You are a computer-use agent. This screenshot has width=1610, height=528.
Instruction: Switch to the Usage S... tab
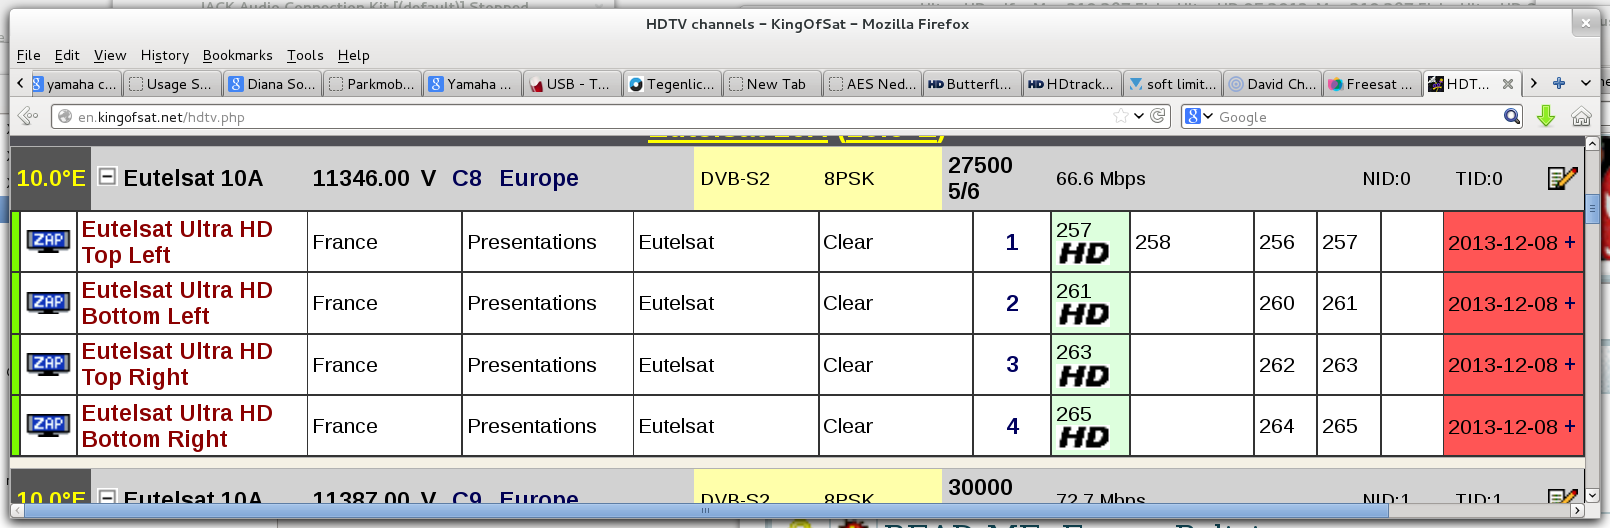[172, 84]
